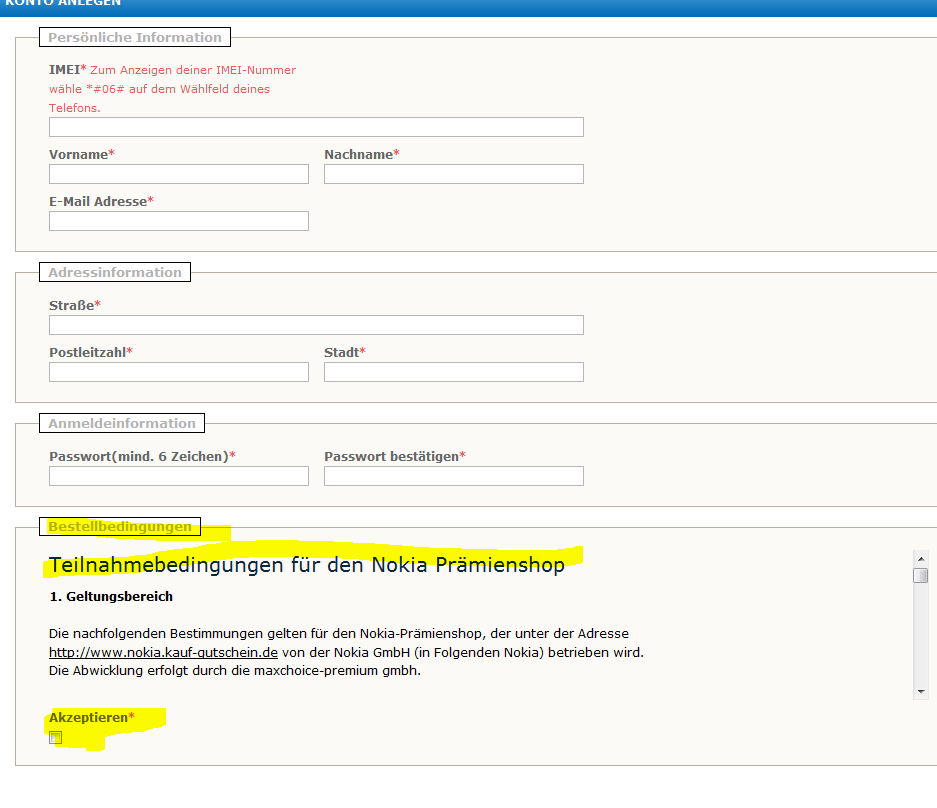937x808 pixels.
Task: Click the Teilnahmebedingungen für den Nokia Prämienshop heading
Action: click(x=307, y=565)
